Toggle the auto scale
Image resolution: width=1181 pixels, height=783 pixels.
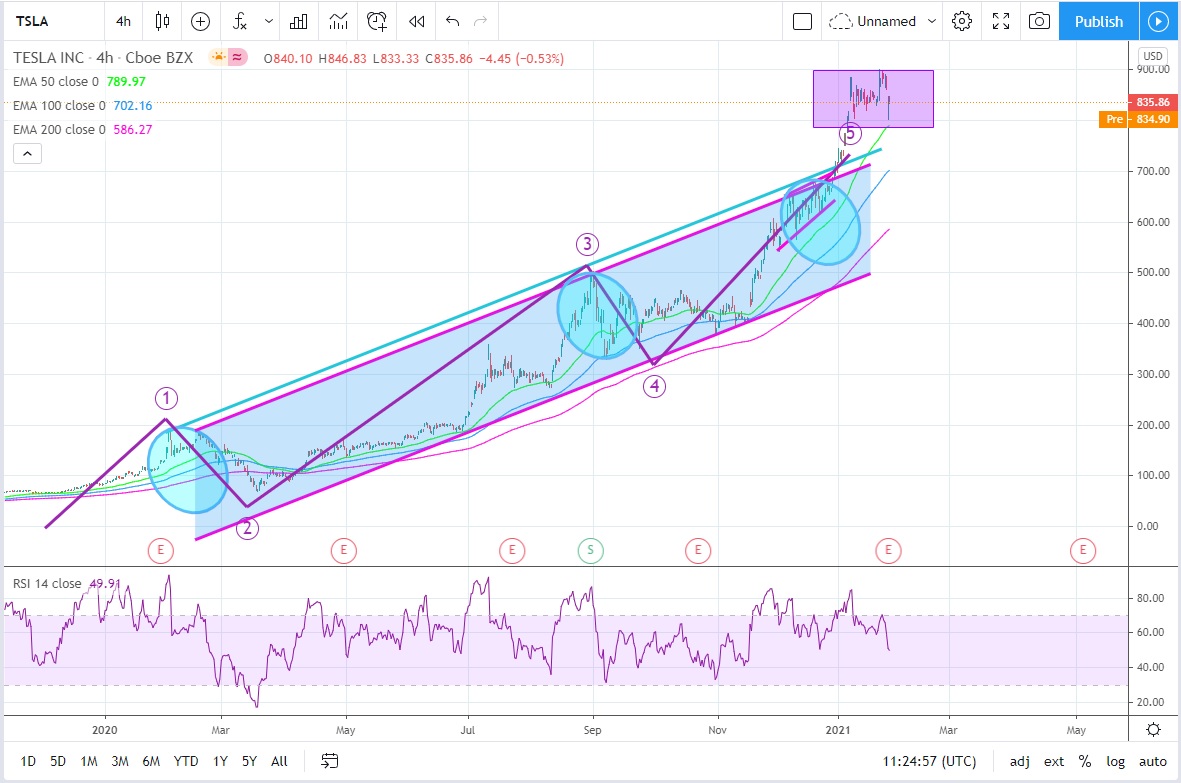point(1152,761)
